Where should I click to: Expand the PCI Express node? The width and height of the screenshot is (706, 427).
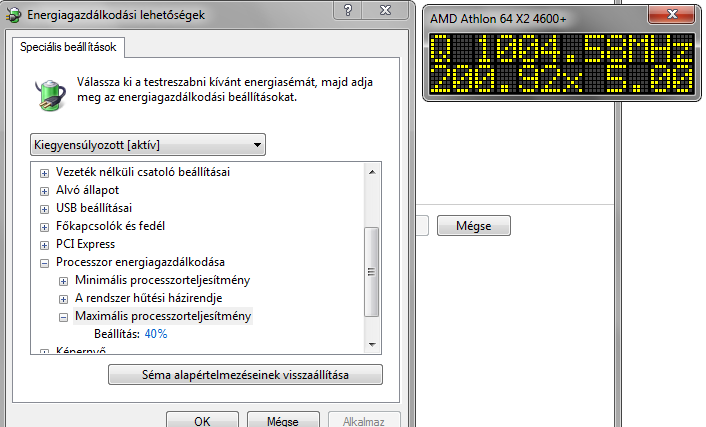pos(44,245)
